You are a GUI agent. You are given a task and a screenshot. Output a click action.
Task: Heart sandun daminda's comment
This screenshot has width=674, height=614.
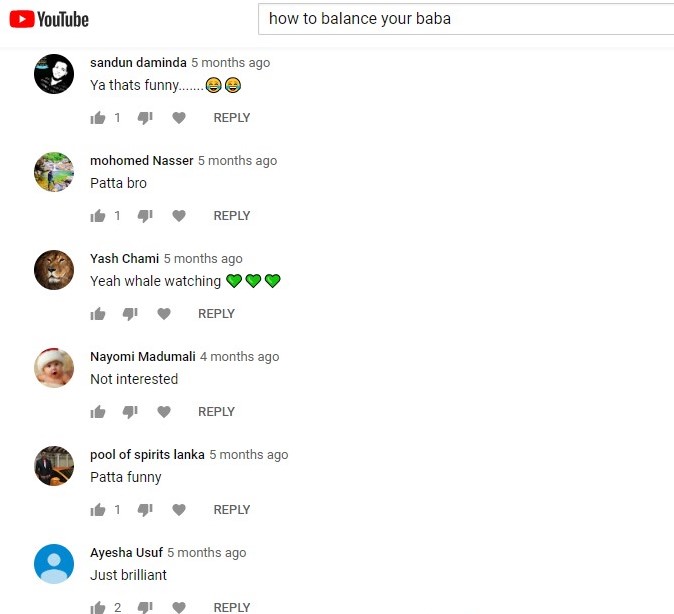(179, 118)
